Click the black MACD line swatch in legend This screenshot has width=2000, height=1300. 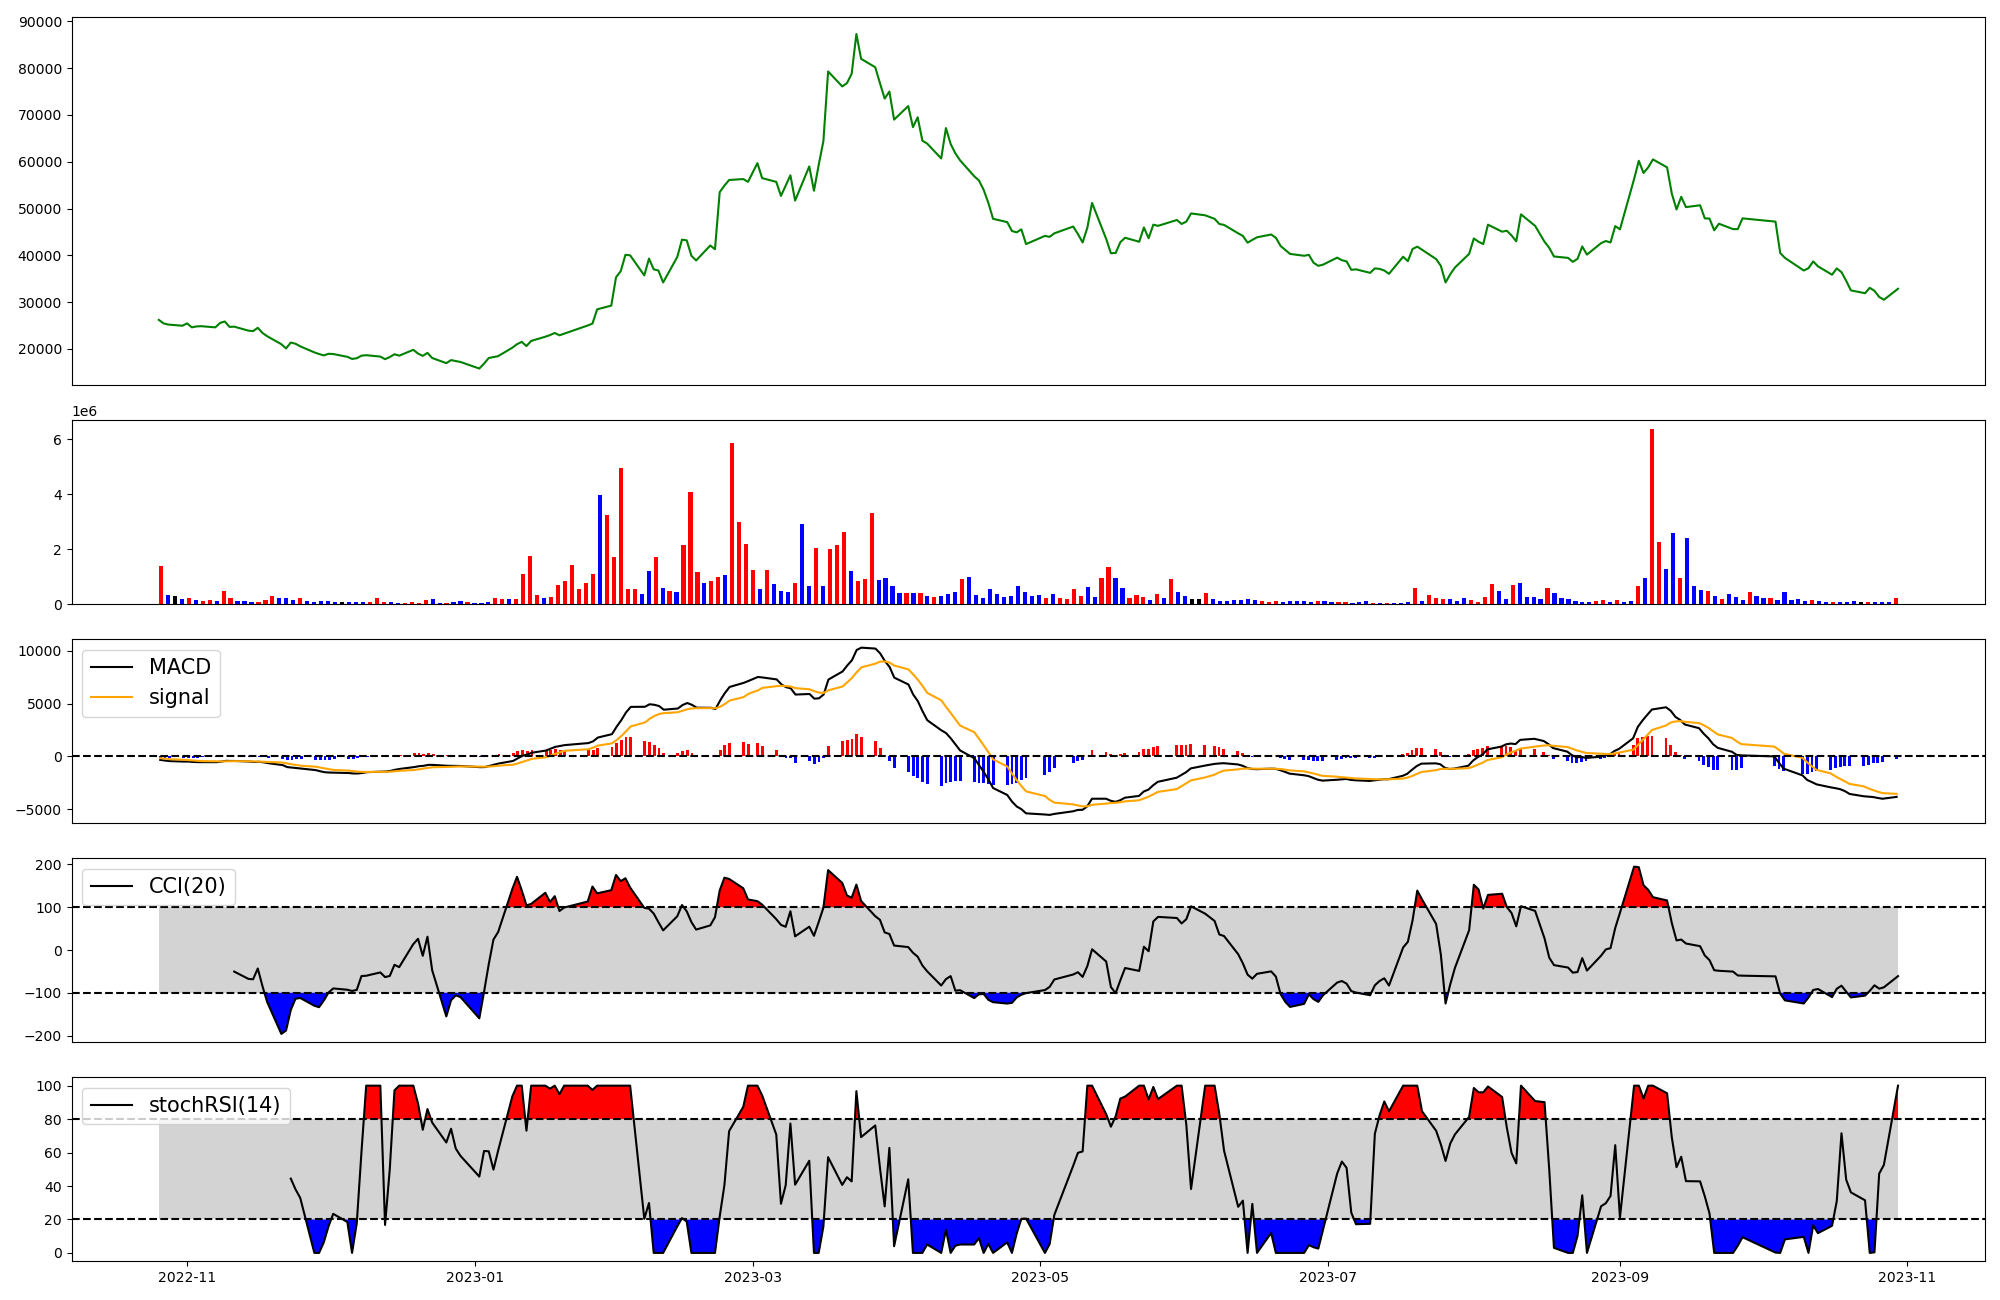pyautogui.click(x=112, y=668)
